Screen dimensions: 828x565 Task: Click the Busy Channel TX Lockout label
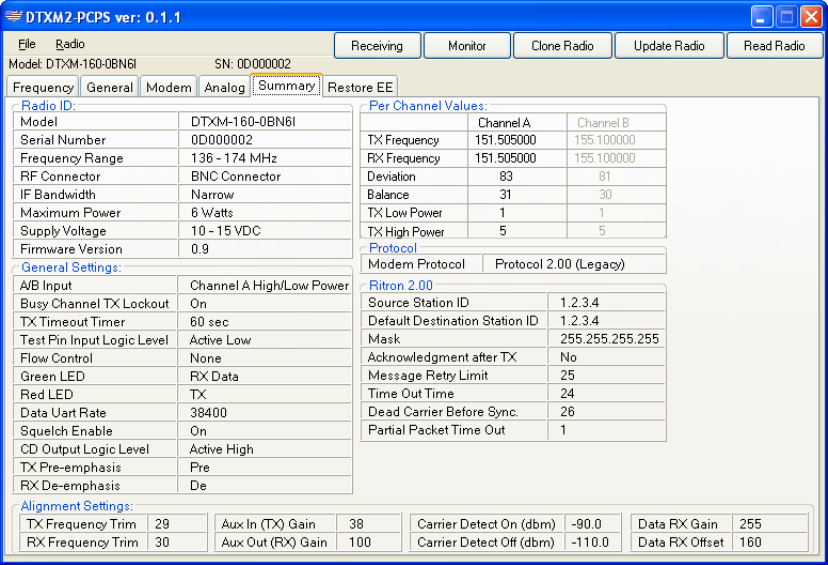(95, 304)
